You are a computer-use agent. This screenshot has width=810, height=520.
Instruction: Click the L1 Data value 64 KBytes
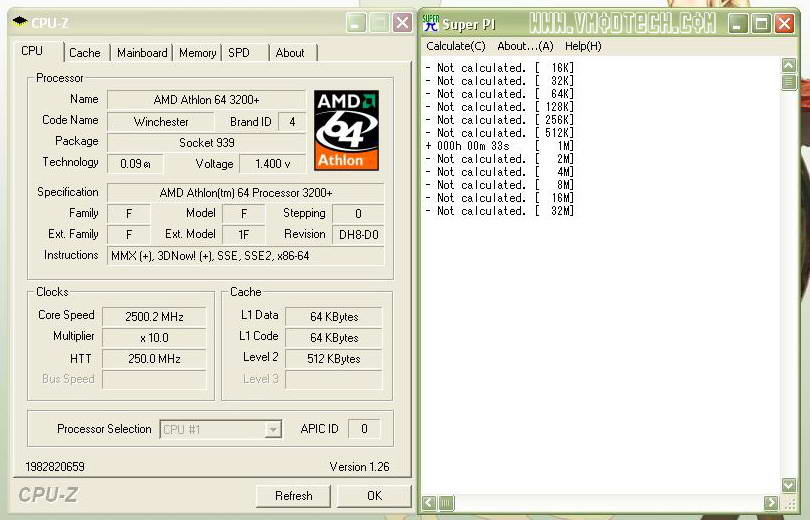(x=334, y=317)
